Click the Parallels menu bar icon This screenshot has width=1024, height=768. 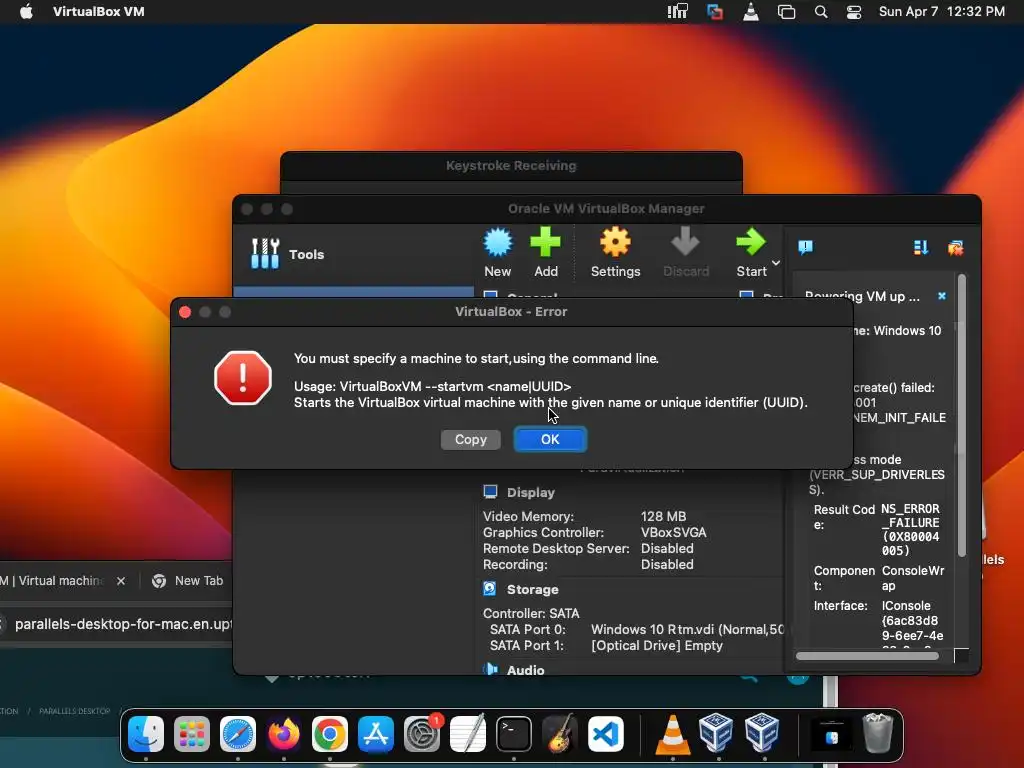[715, 12]
